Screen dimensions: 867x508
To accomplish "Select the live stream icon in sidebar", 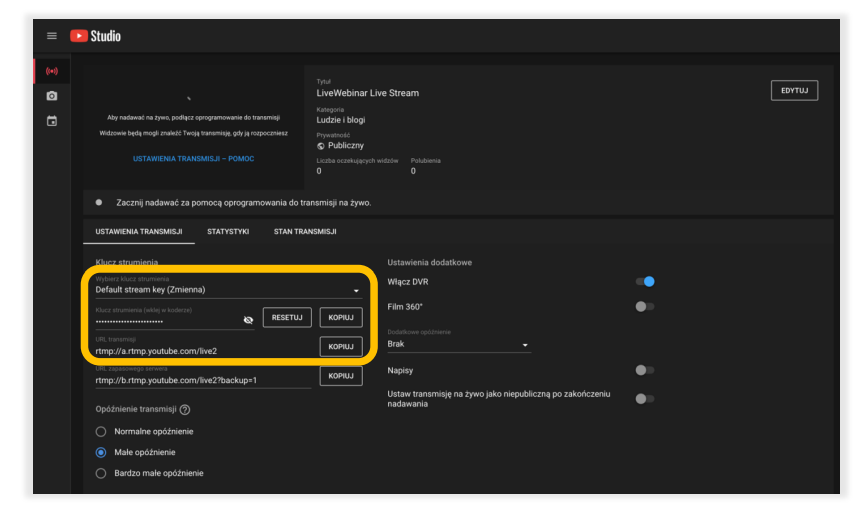I will (x=52, y=72).
